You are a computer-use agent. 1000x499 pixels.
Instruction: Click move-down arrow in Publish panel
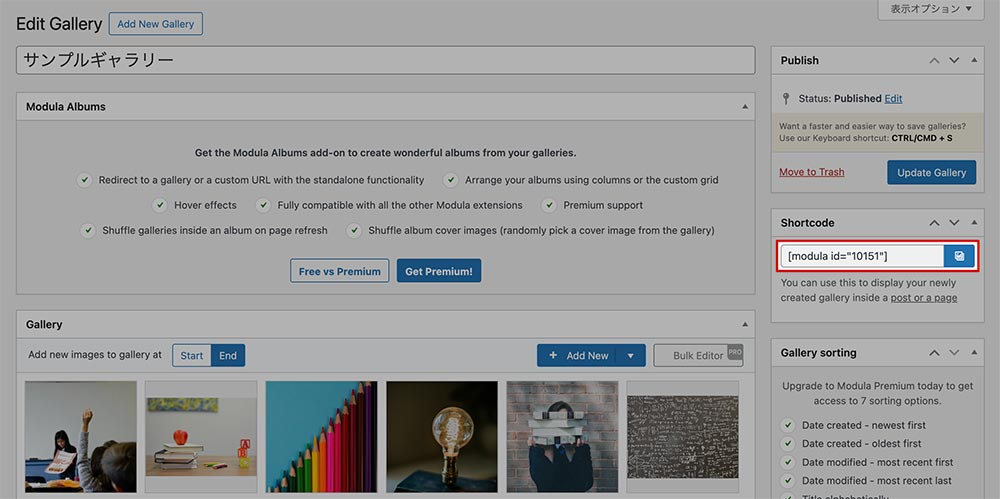[954, 61]
